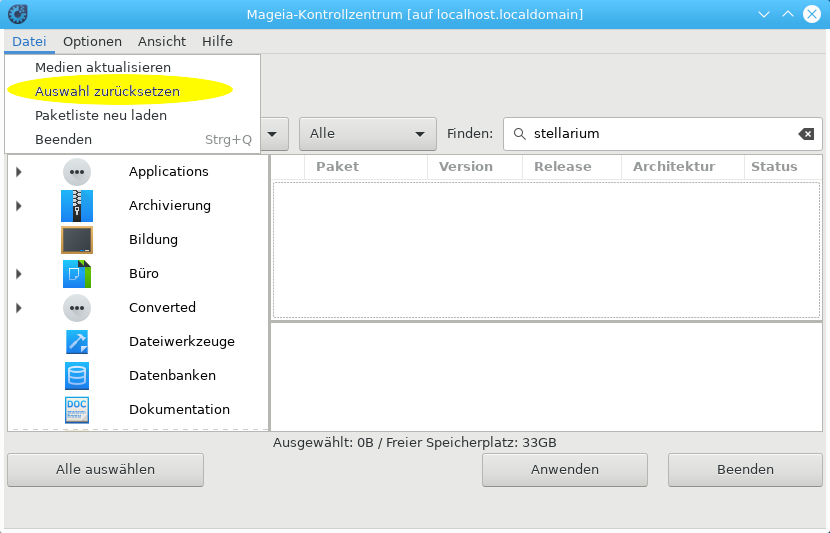This screenshot has width=830, height=533.
Task: Click the Dokumentation DOC icon
Action: coord(77,410)
